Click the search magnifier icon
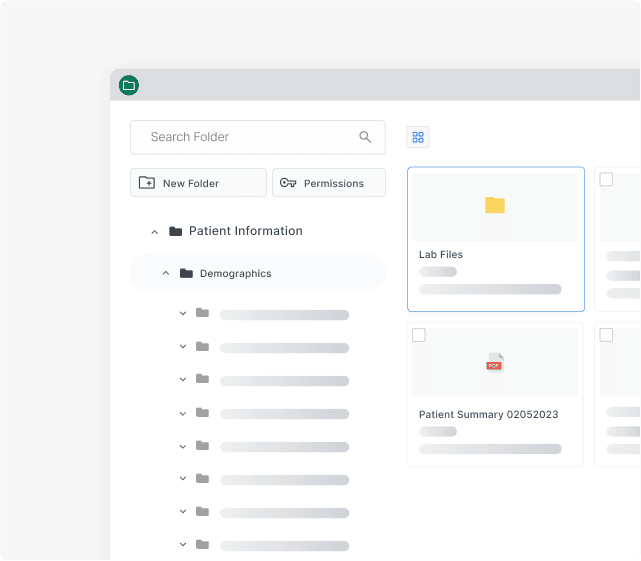Screen dimensions: 641x561 point(365,137)
